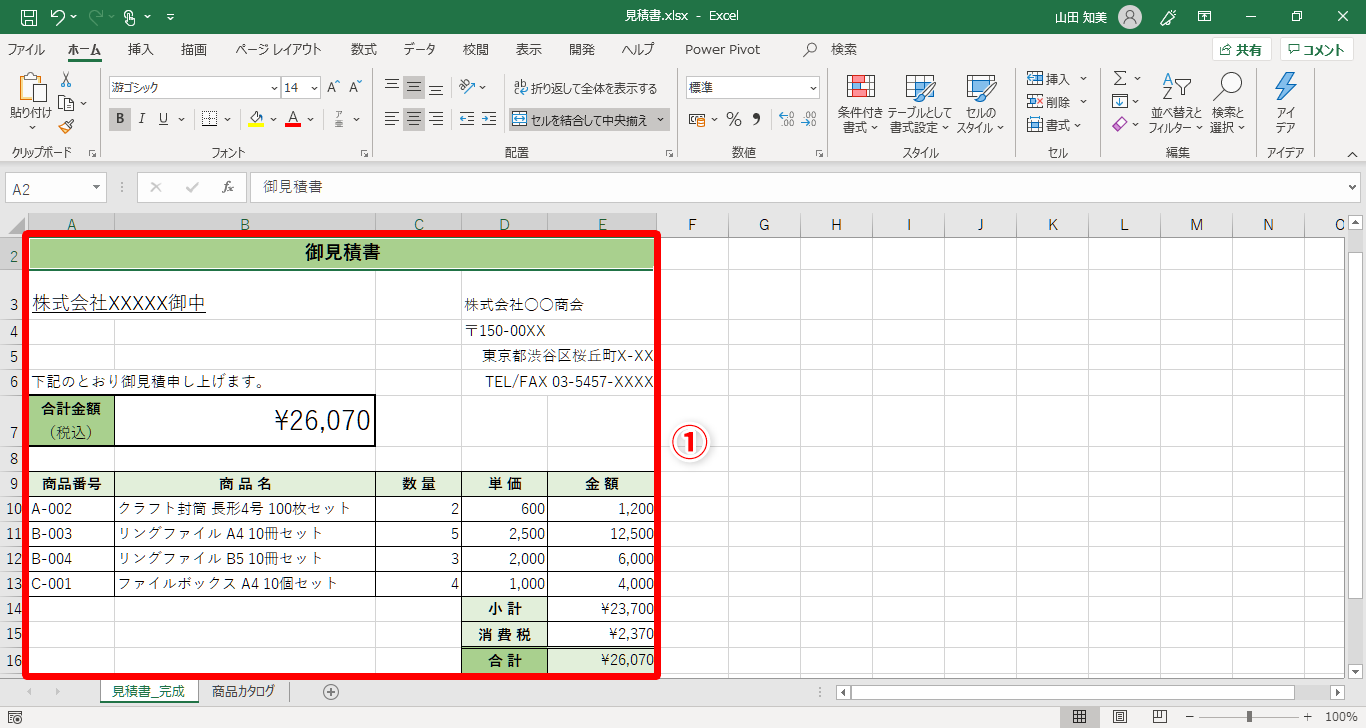Viewport: 1366px width, 728px height.
Task: Open テーブルとして書式設定 table formatting
Action: tap(920, 104)
